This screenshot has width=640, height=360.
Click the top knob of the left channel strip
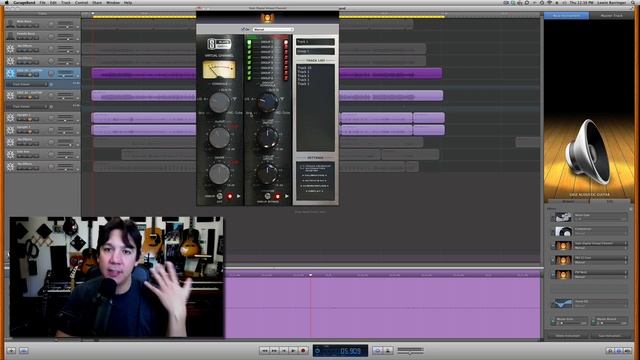pos(220,102)
